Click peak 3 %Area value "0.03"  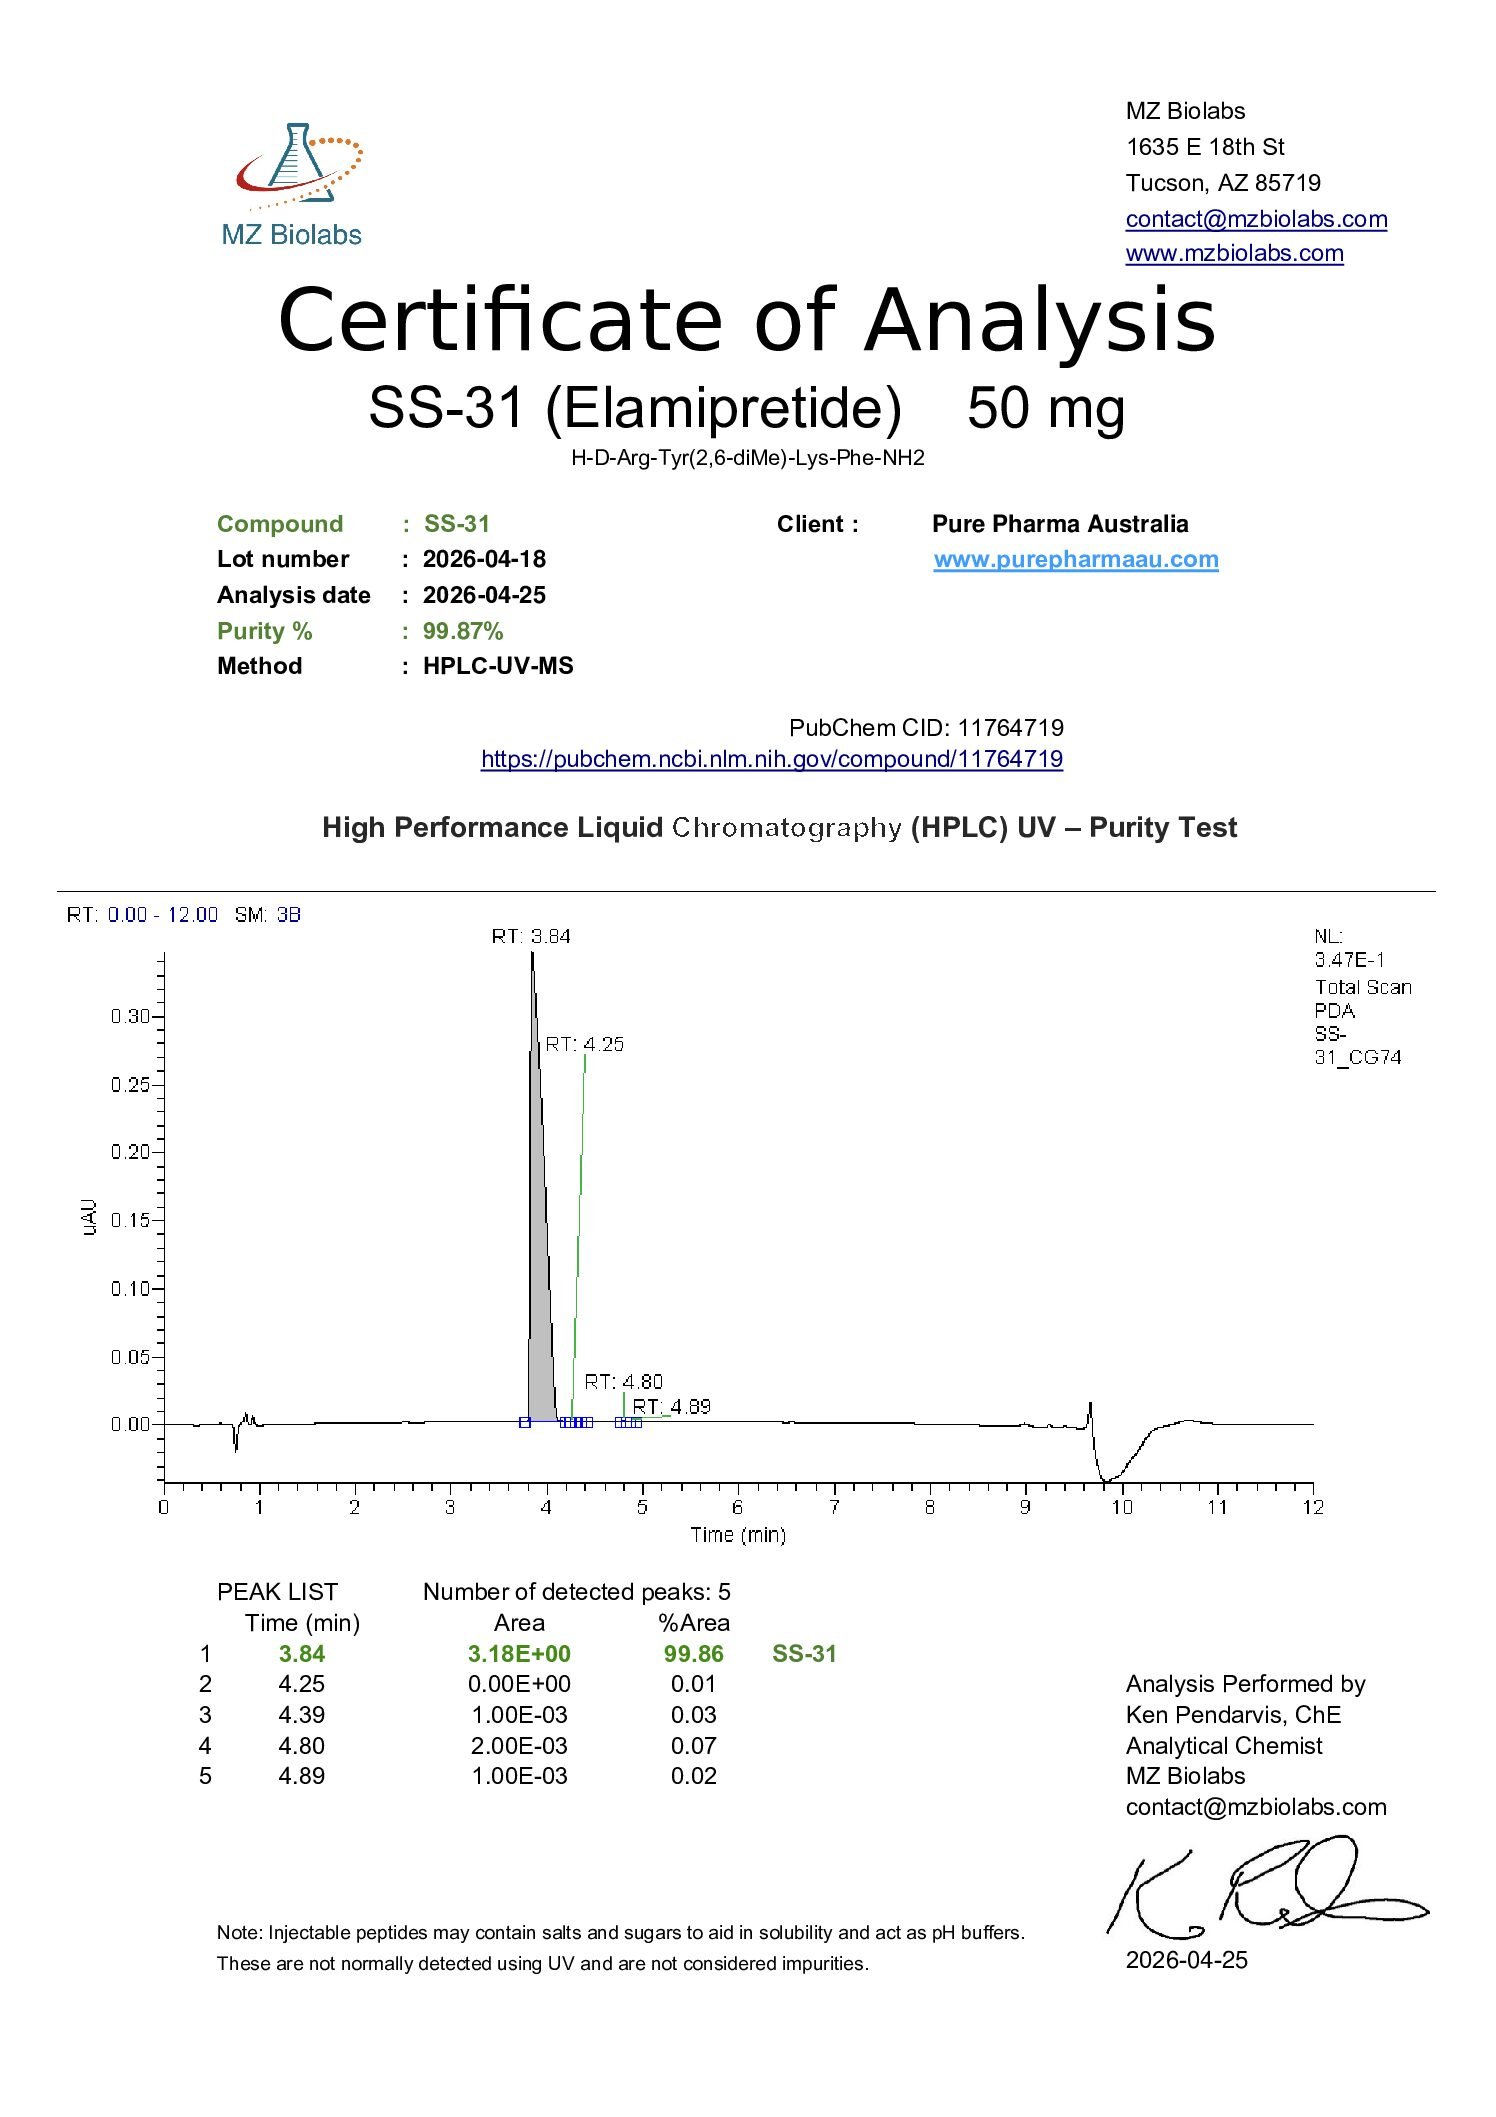tap(694, 1715)
